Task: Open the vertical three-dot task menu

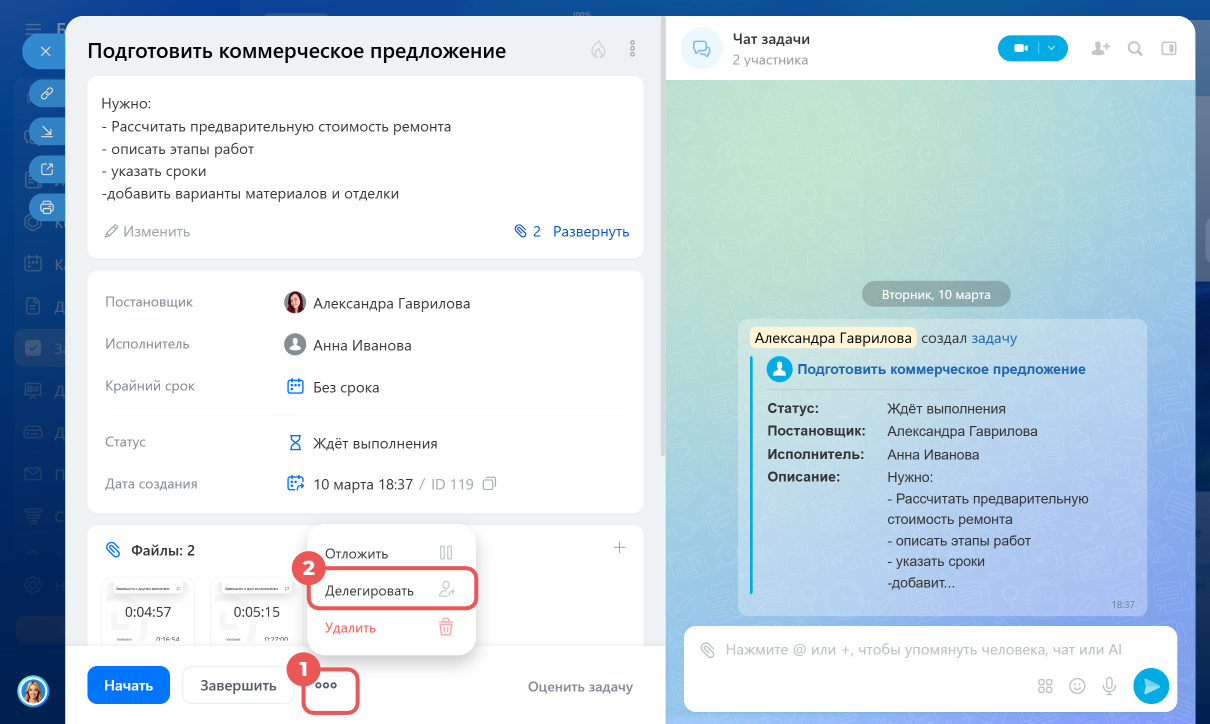Action: click(x=632, y=49)
